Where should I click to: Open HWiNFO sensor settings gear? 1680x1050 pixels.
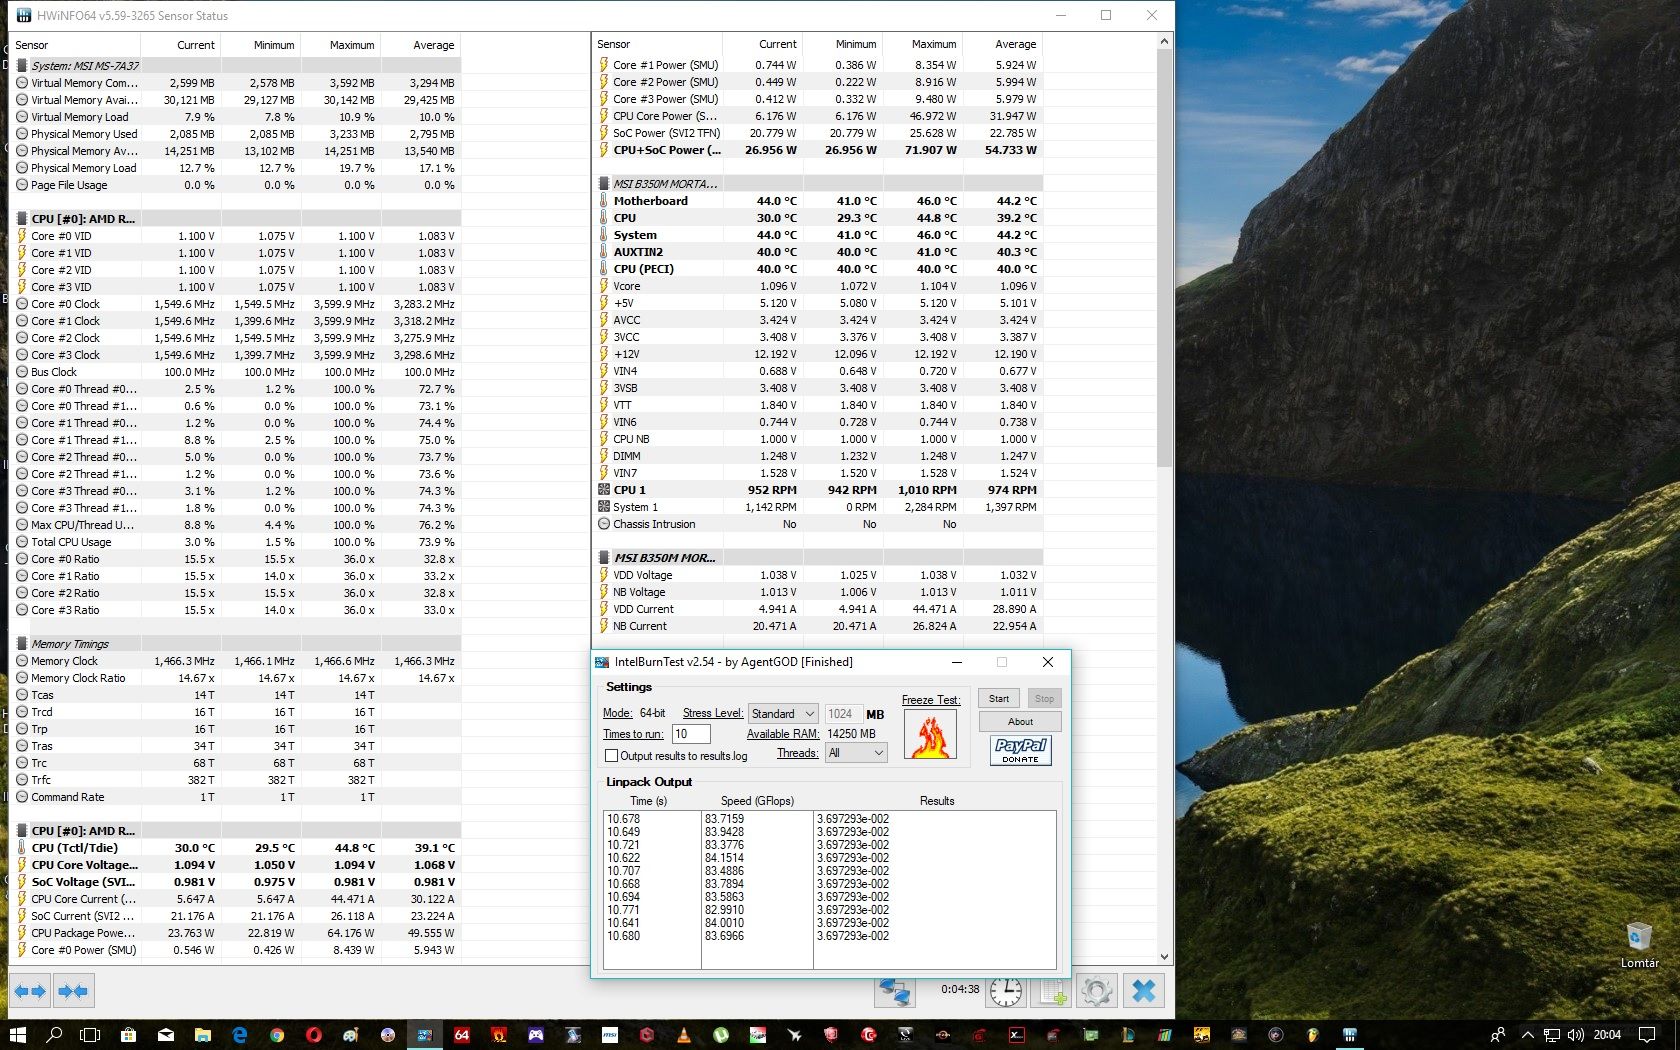point(1097,991)
